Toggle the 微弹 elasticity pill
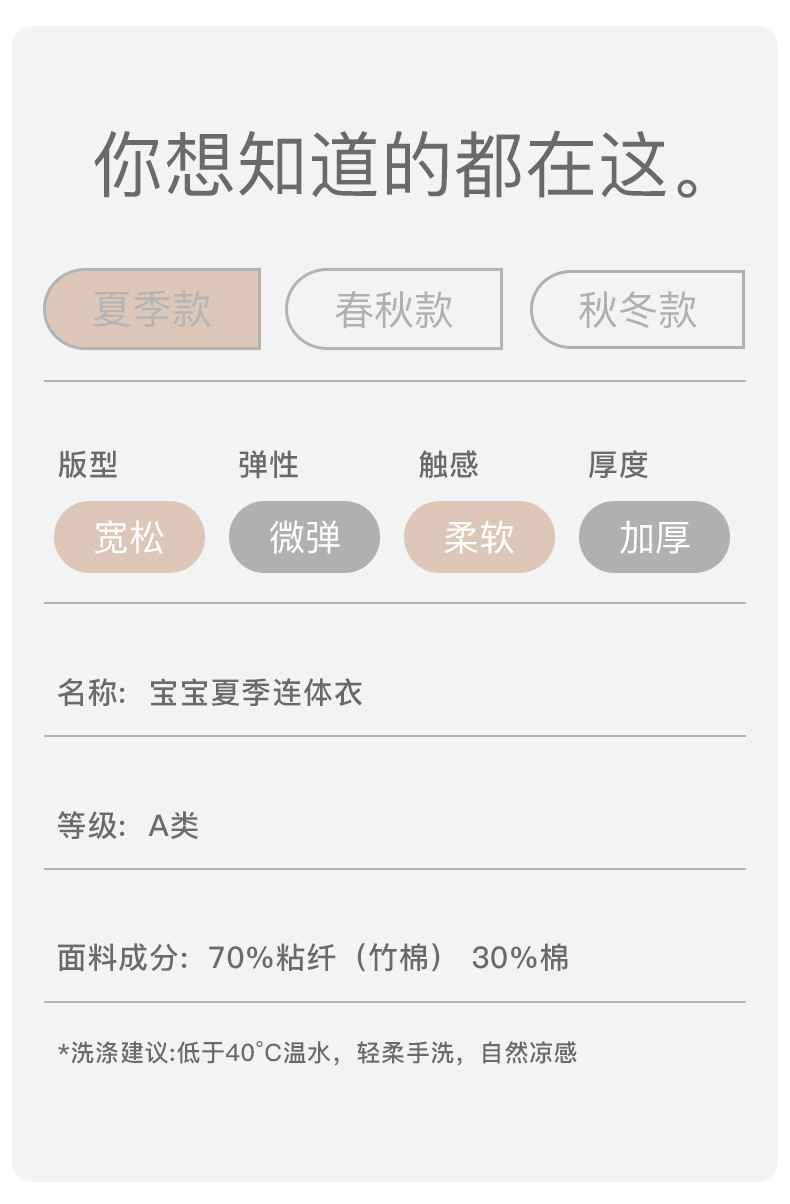The height and width of the screenshot is (1204, 790). pyautogui.click(x=304, y=537)
